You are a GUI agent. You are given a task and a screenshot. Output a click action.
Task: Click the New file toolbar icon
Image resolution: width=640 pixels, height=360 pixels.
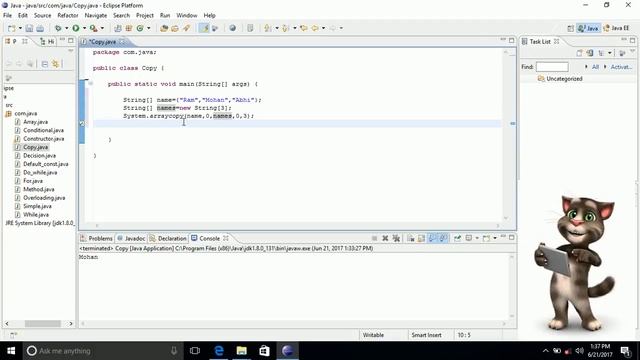pos(11,28)
